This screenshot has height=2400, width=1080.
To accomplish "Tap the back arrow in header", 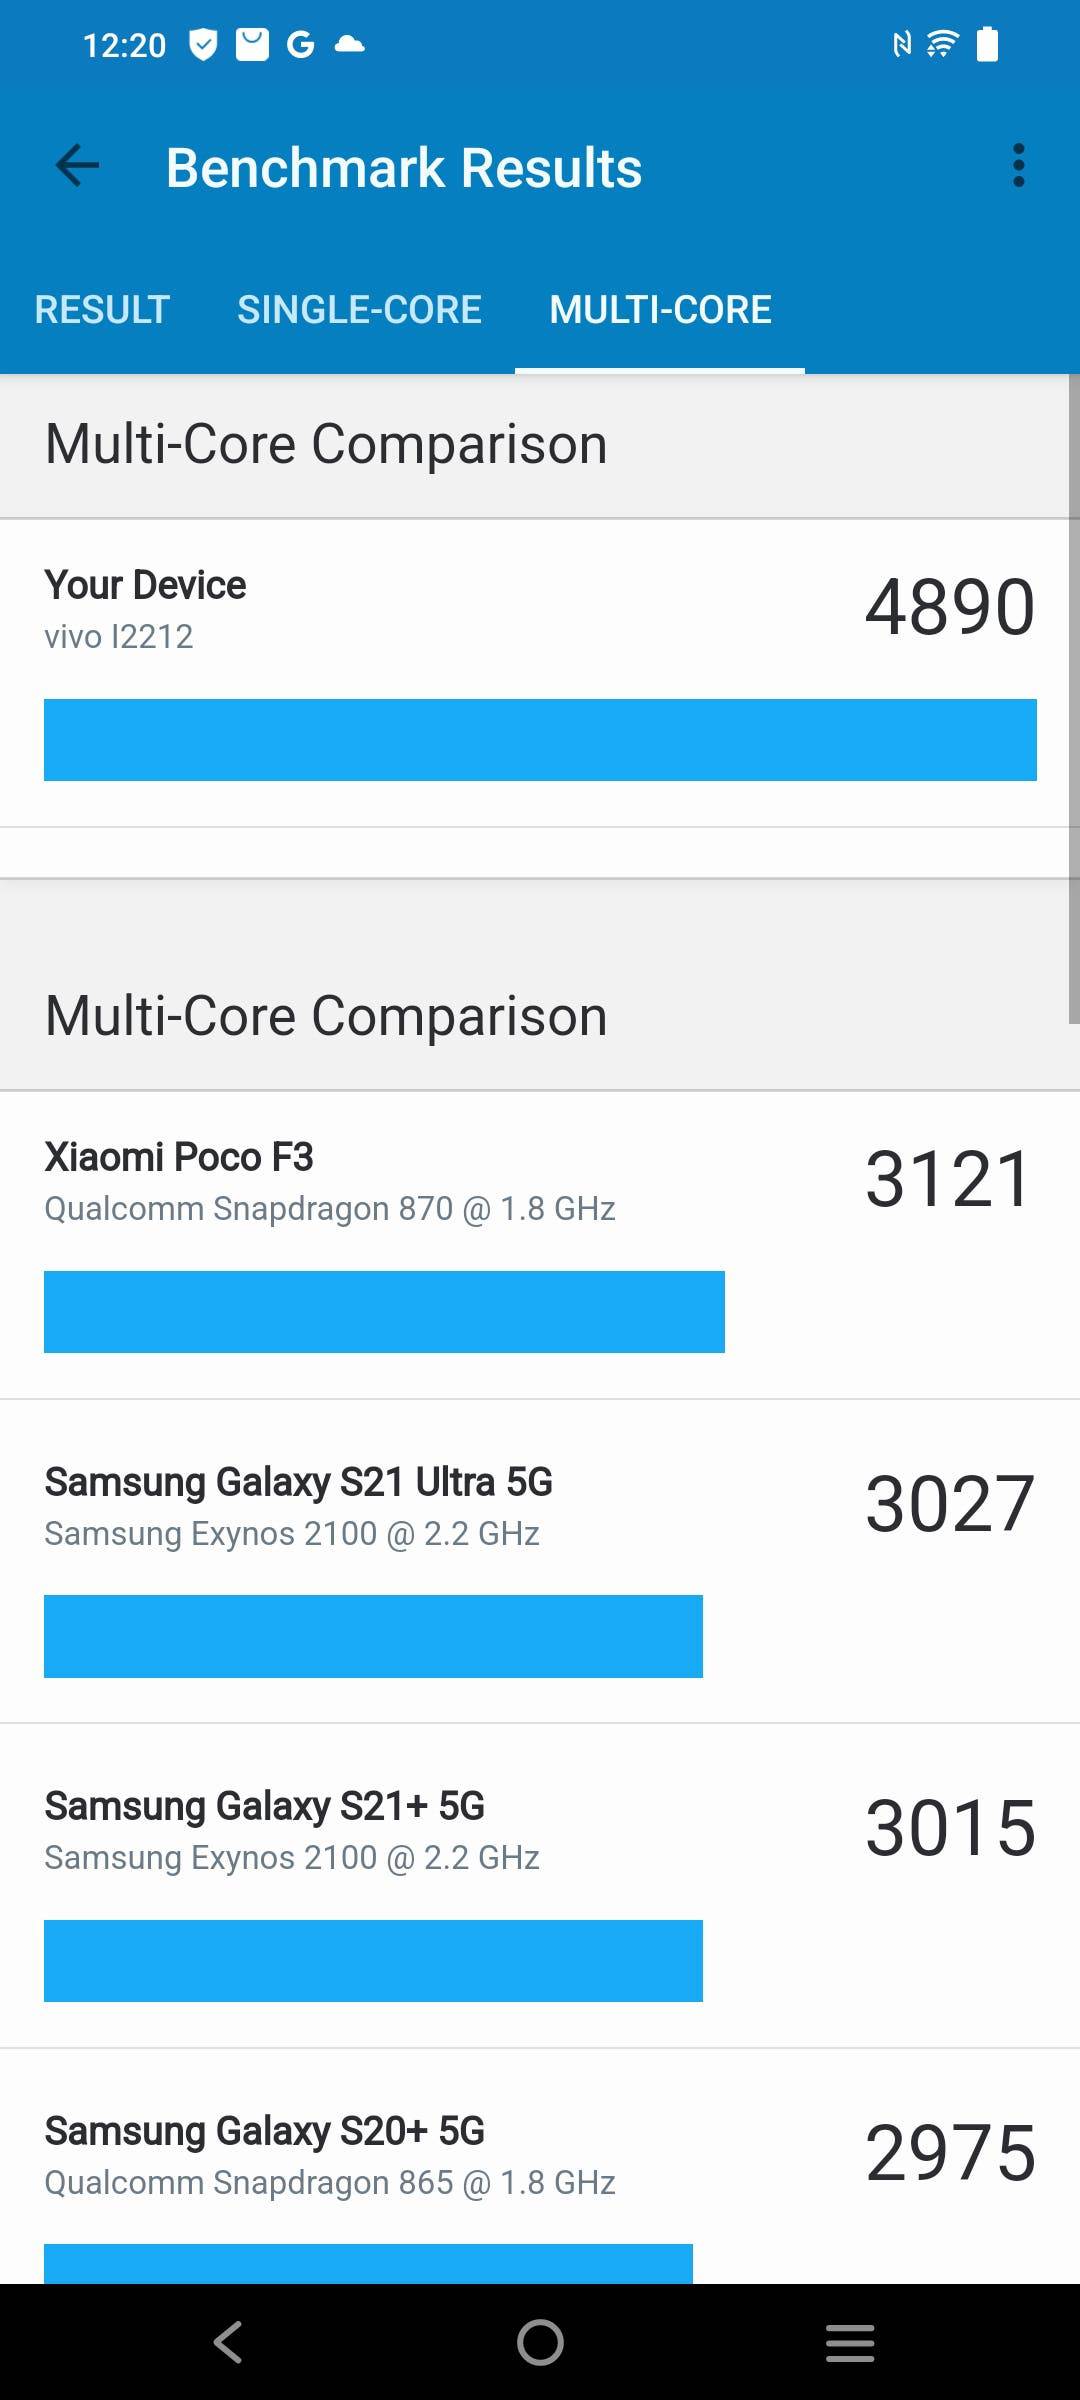I will pyautogui.click(x=77, y=166).
